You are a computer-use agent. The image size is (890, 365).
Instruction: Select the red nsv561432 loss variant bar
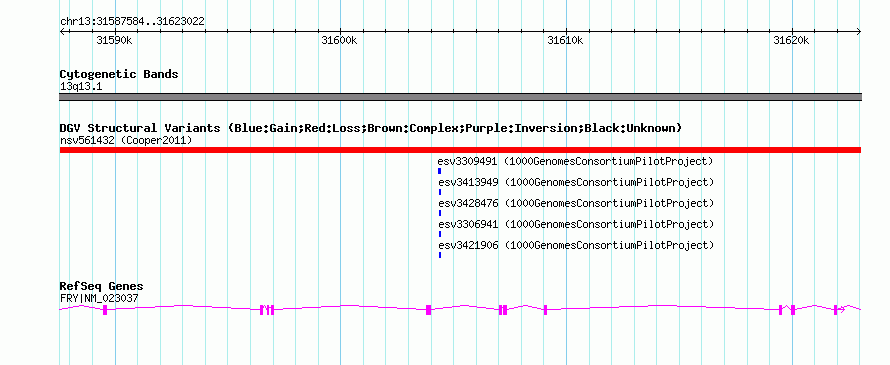(460, 150)
